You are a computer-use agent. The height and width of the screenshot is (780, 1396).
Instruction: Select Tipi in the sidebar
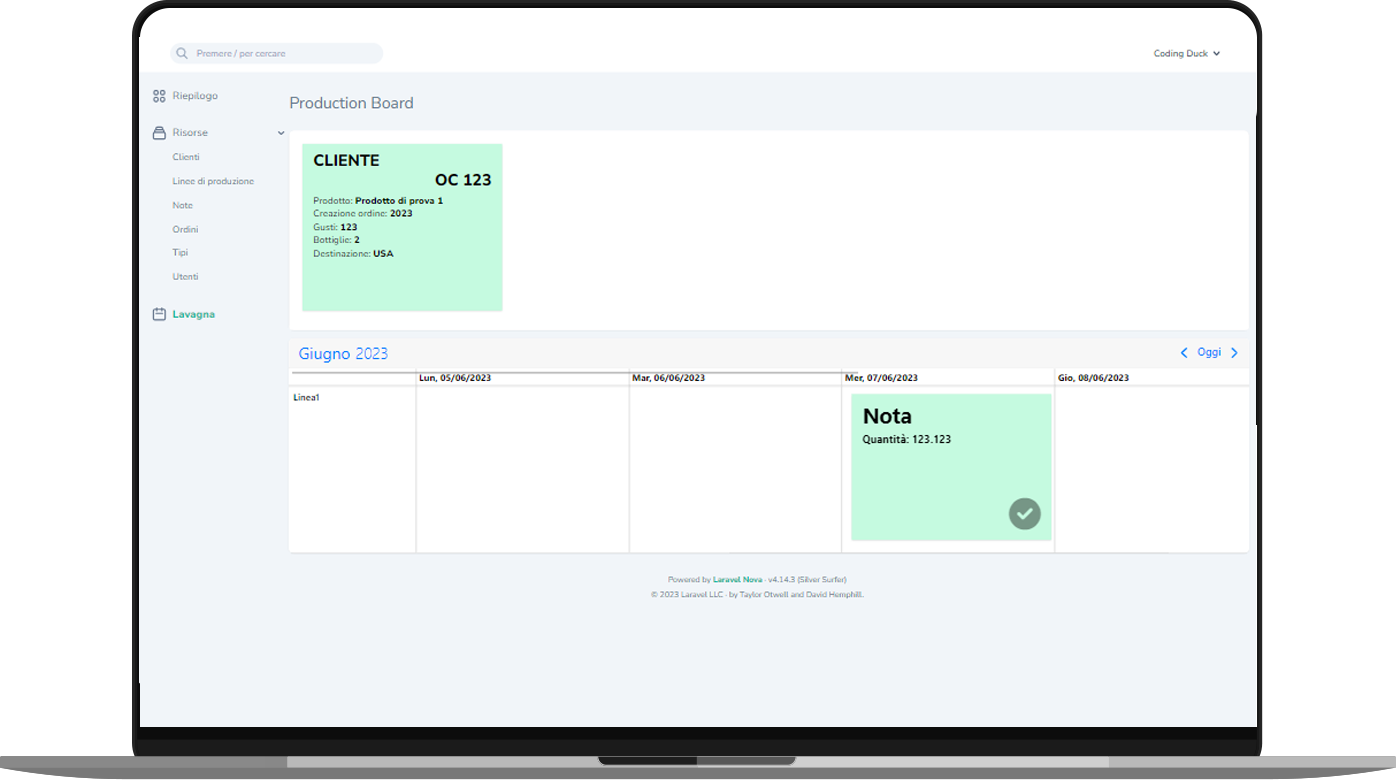coord(180,253)
